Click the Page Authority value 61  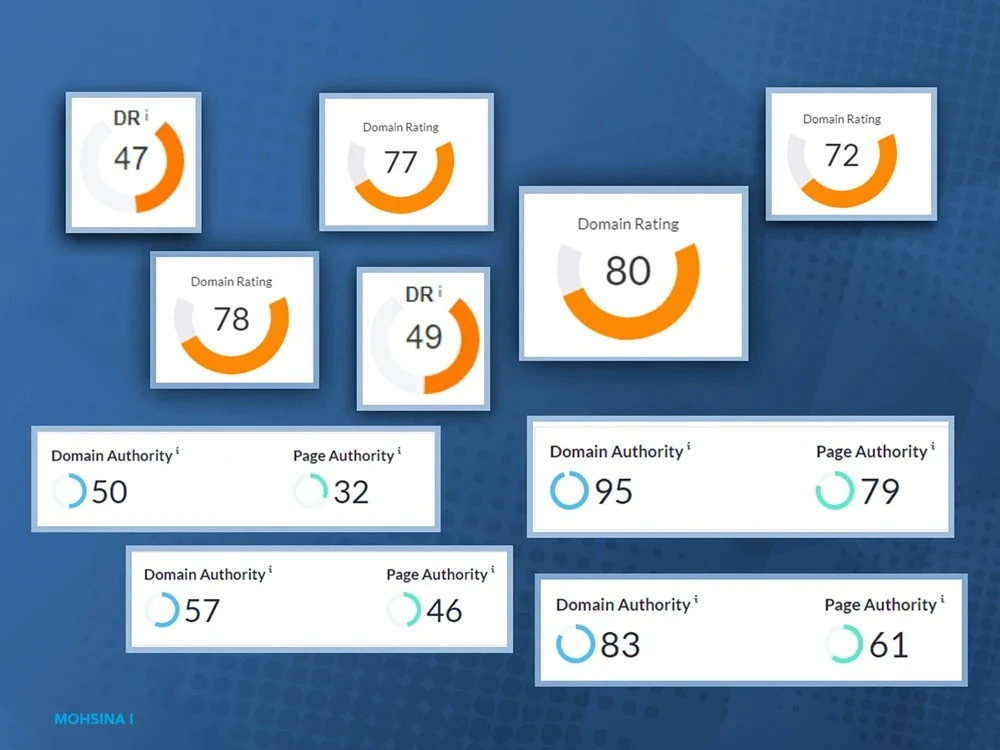point(889,645)
